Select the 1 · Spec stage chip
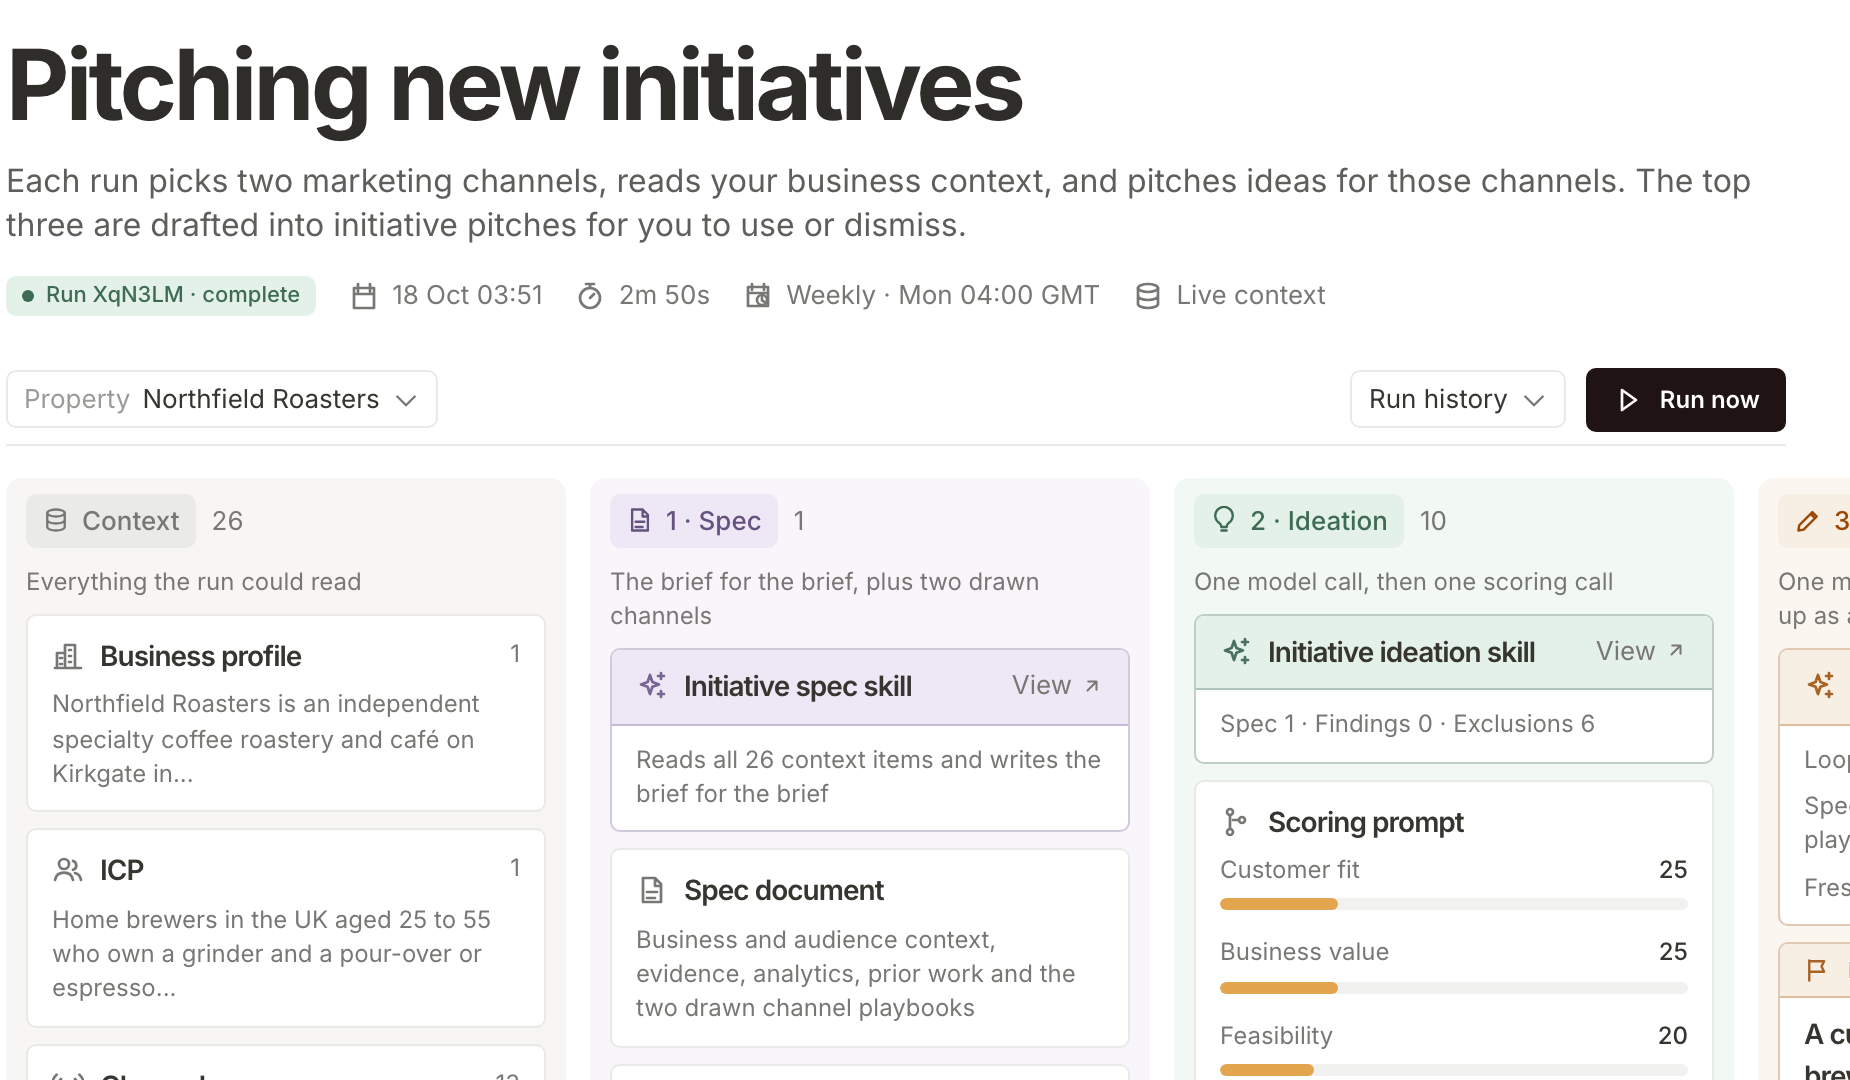This screenshot has height=1080, width=1850. tap(694, 521)
